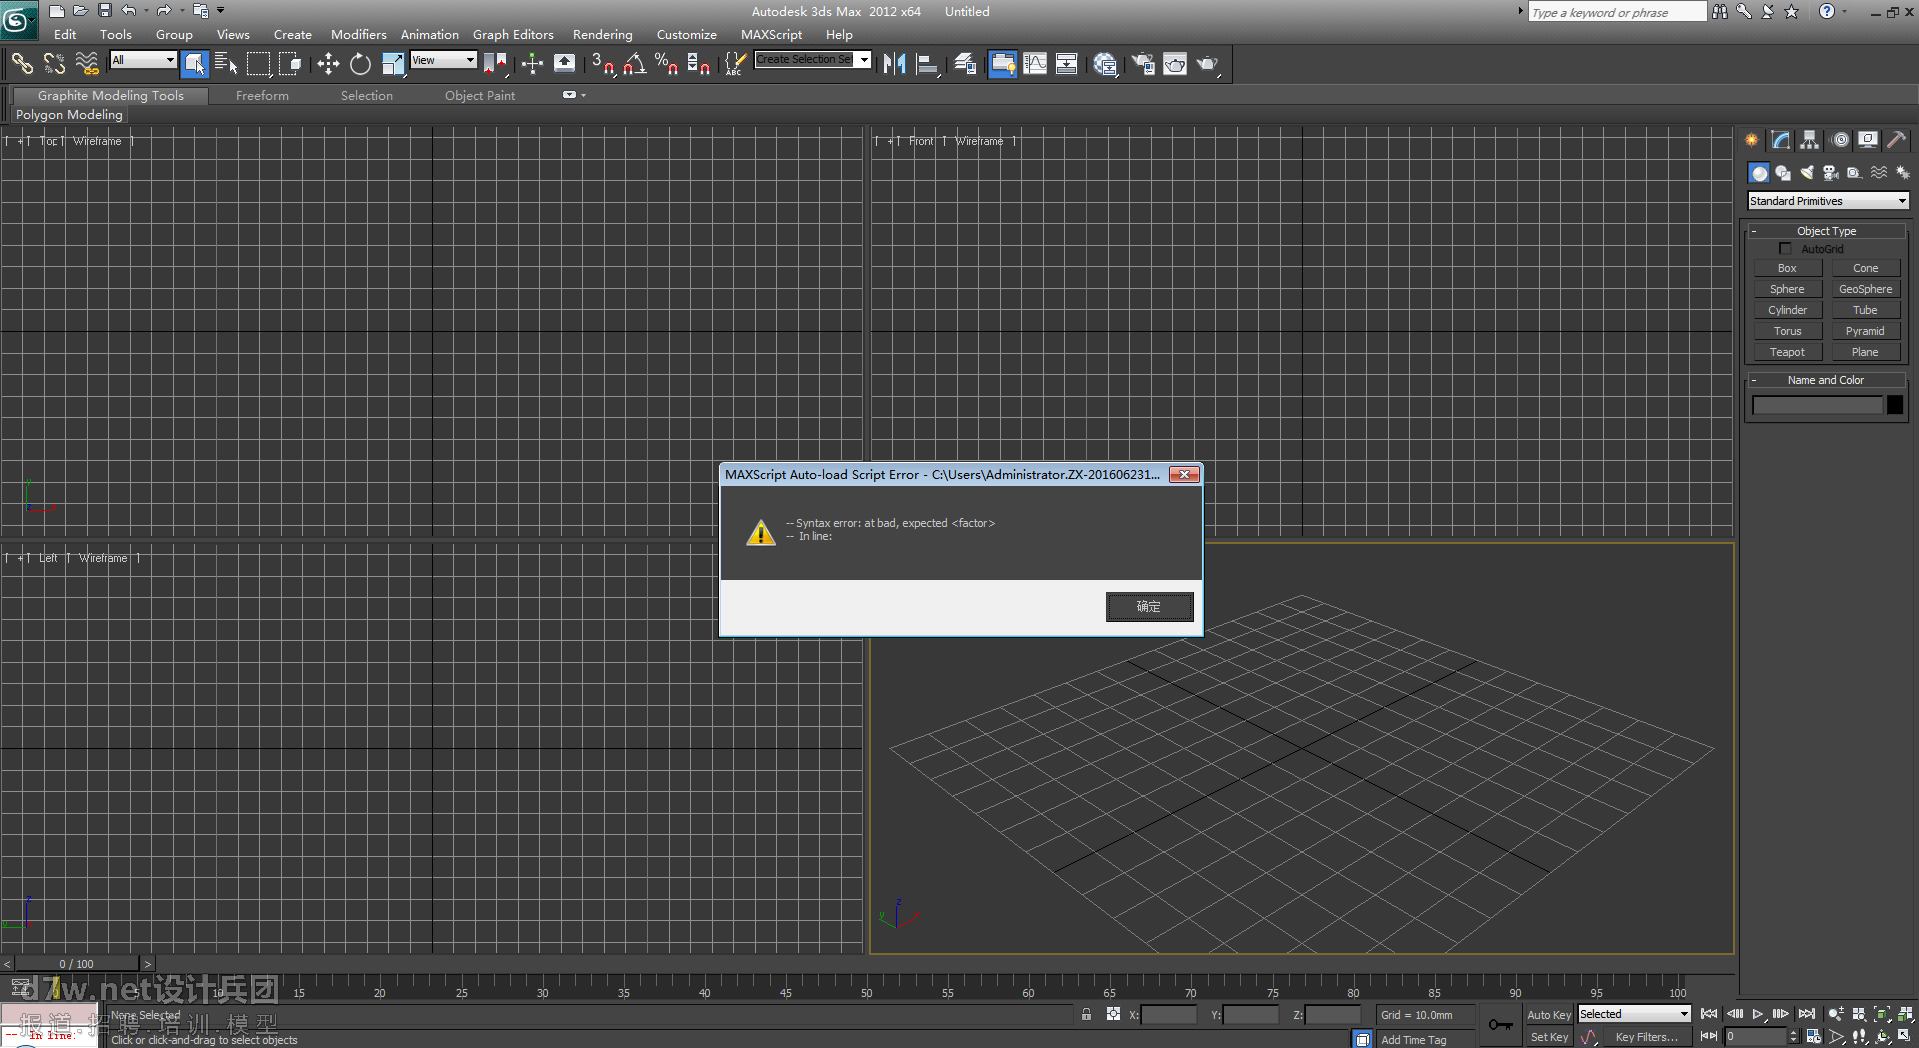This screenshot has width=1919, height=1048.
Task: Switch to Motion command panel tab
Action: [x=1840, y=140]
